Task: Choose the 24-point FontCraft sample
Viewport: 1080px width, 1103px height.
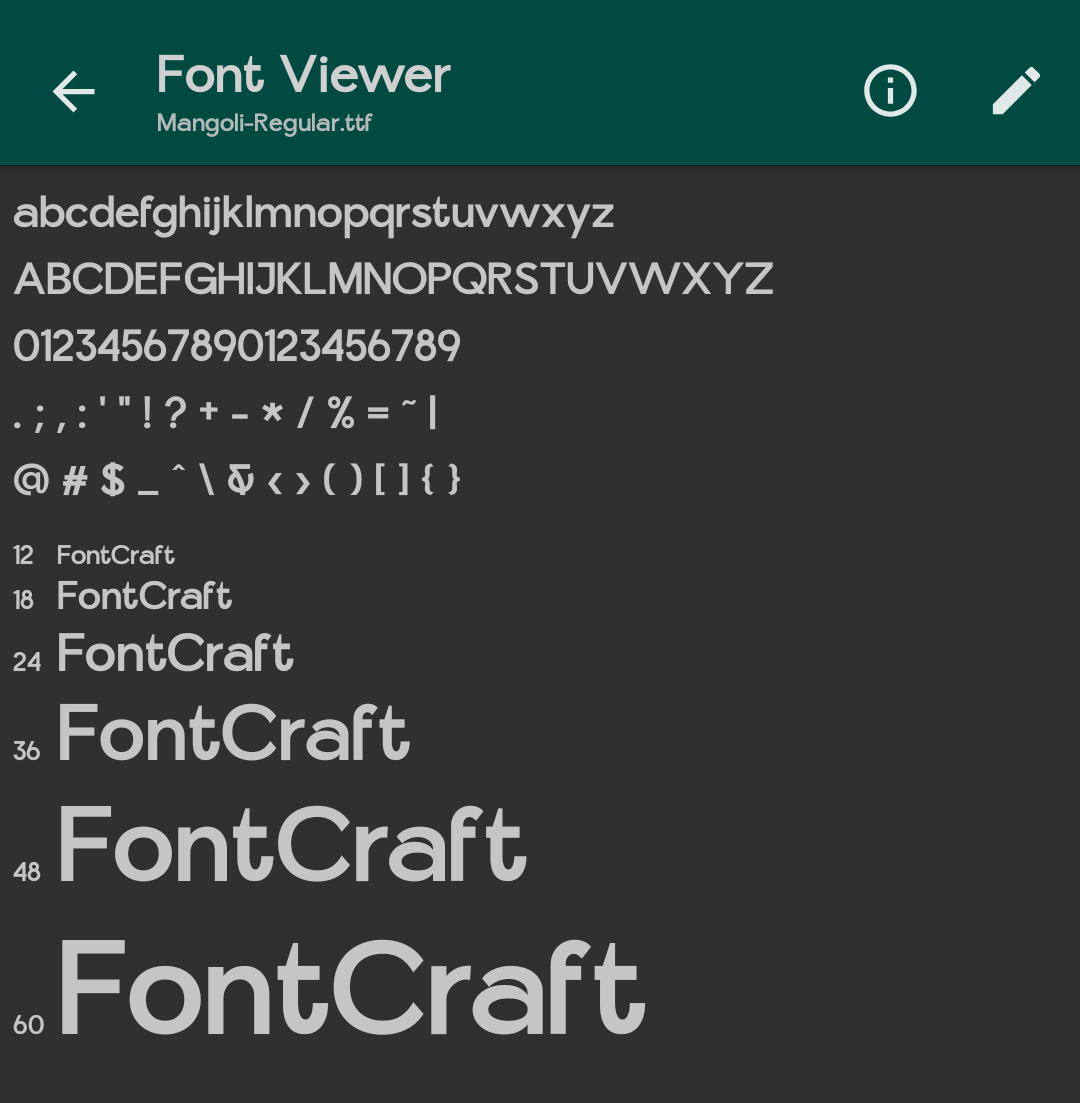Action: coord(175,653)
